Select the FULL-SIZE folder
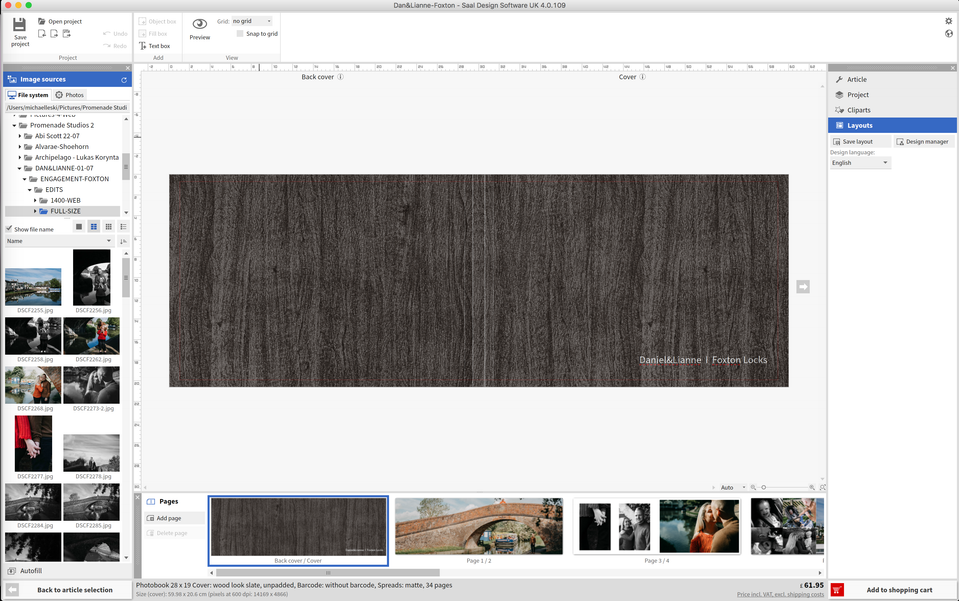This screenshot has height=601, width=959. 65,211
